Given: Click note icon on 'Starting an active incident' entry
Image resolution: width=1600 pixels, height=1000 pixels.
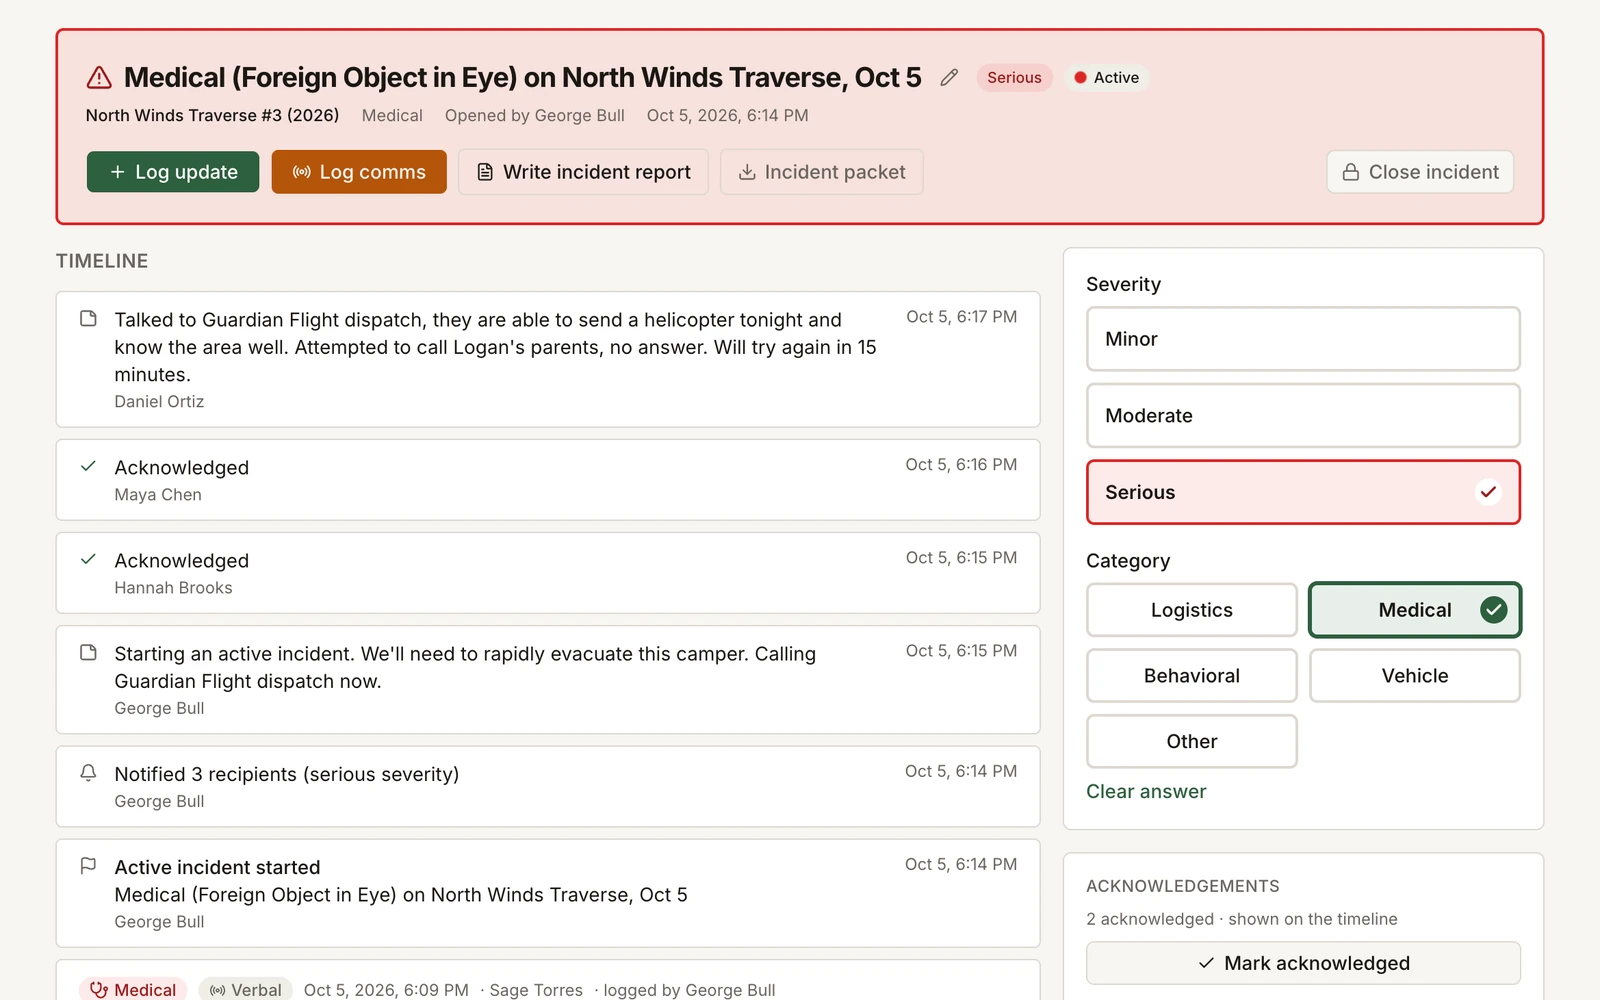Looking at the screenshot, I should [88, 652].
